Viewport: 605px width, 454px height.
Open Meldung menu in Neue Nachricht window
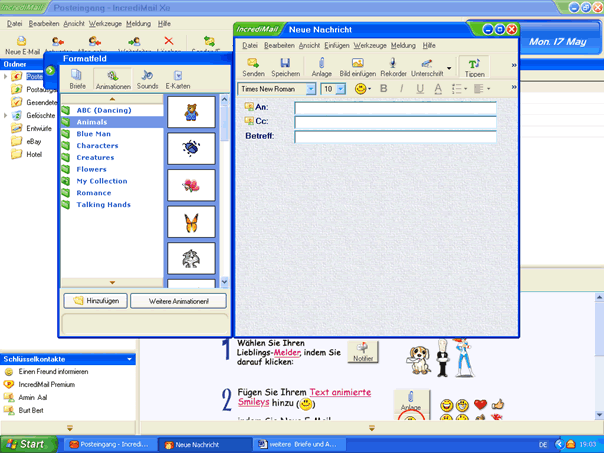click(403, 46)
